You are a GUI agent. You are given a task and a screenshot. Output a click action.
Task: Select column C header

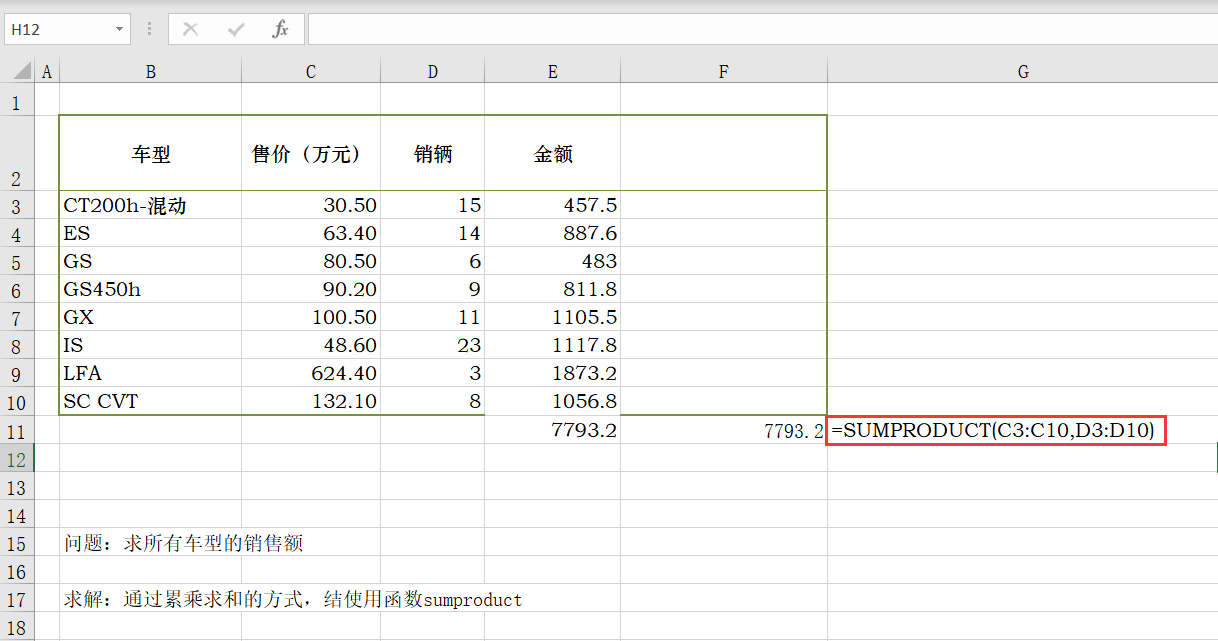(311, 71)
